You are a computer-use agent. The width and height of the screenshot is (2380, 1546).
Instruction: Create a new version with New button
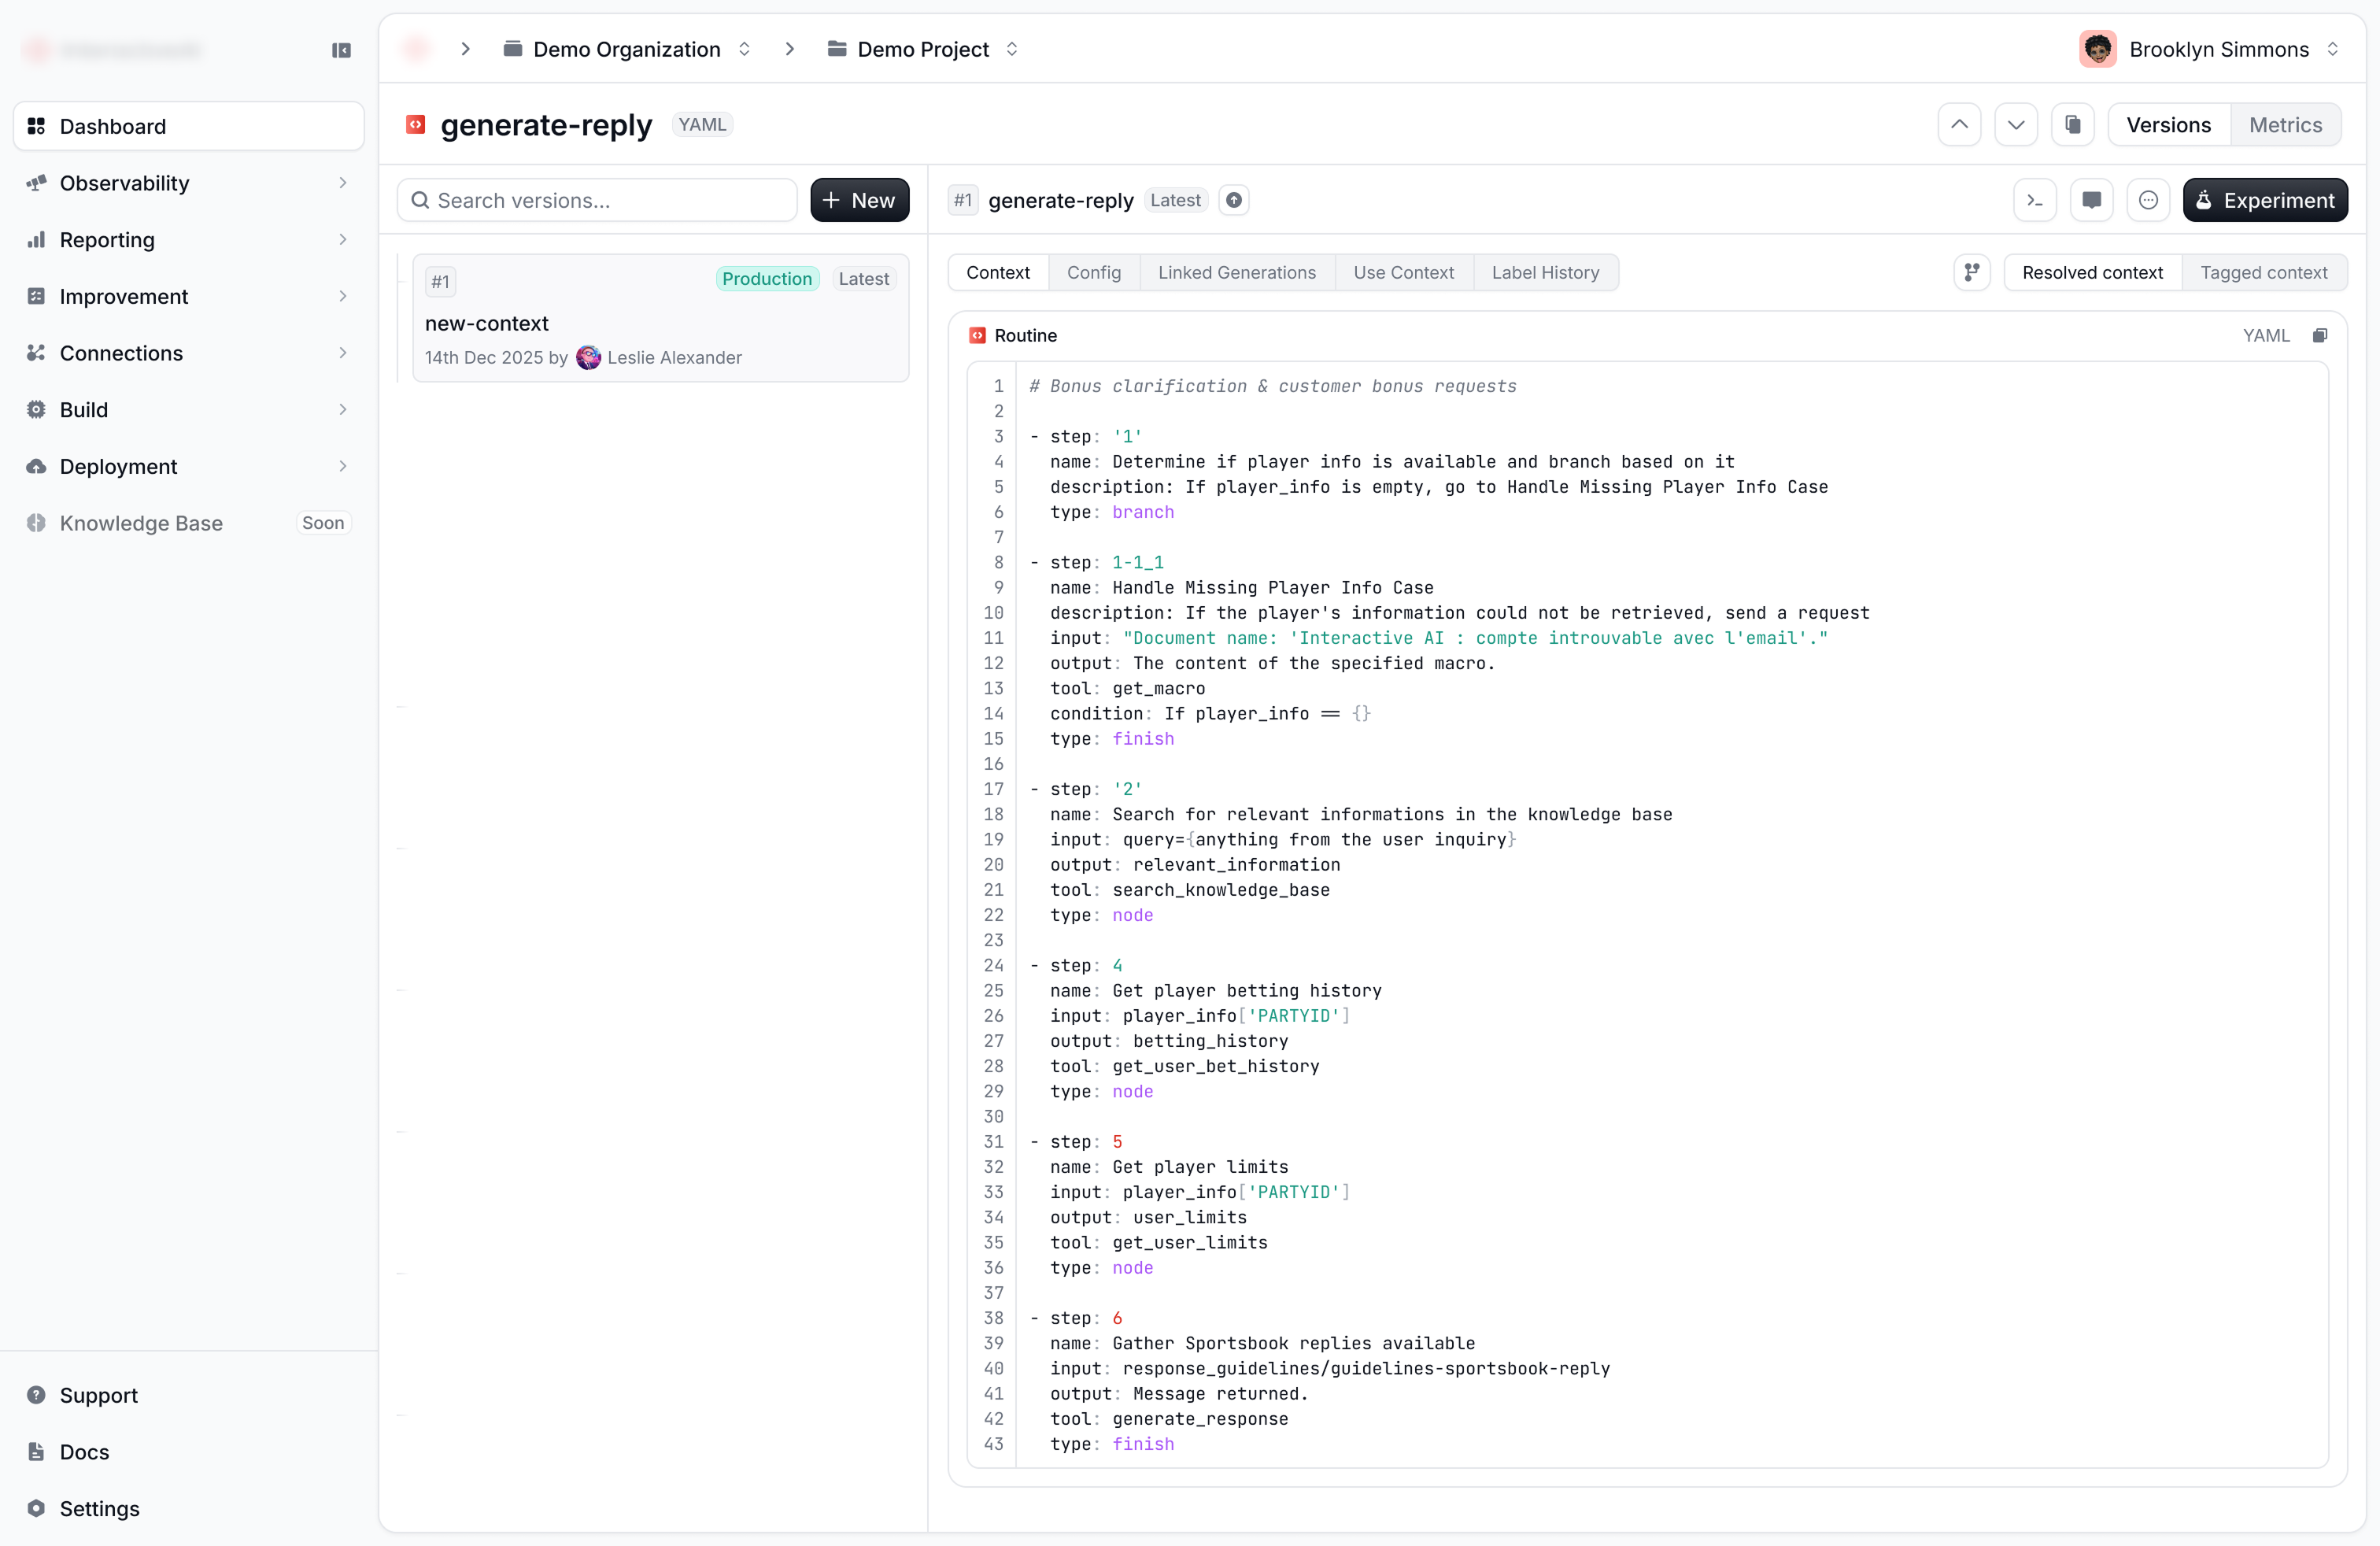tap(859, 200)
